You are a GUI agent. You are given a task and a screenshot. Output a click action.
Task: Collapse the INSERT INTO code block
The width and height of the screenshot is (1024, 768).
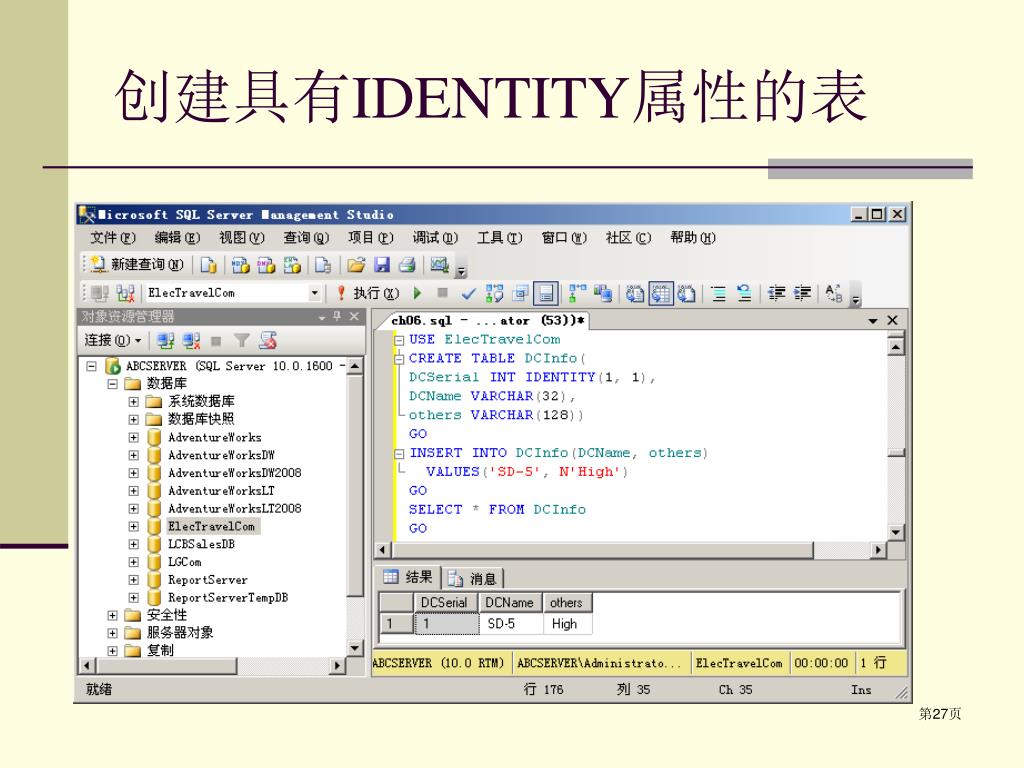pyautogui.click(x=399, y=453)
